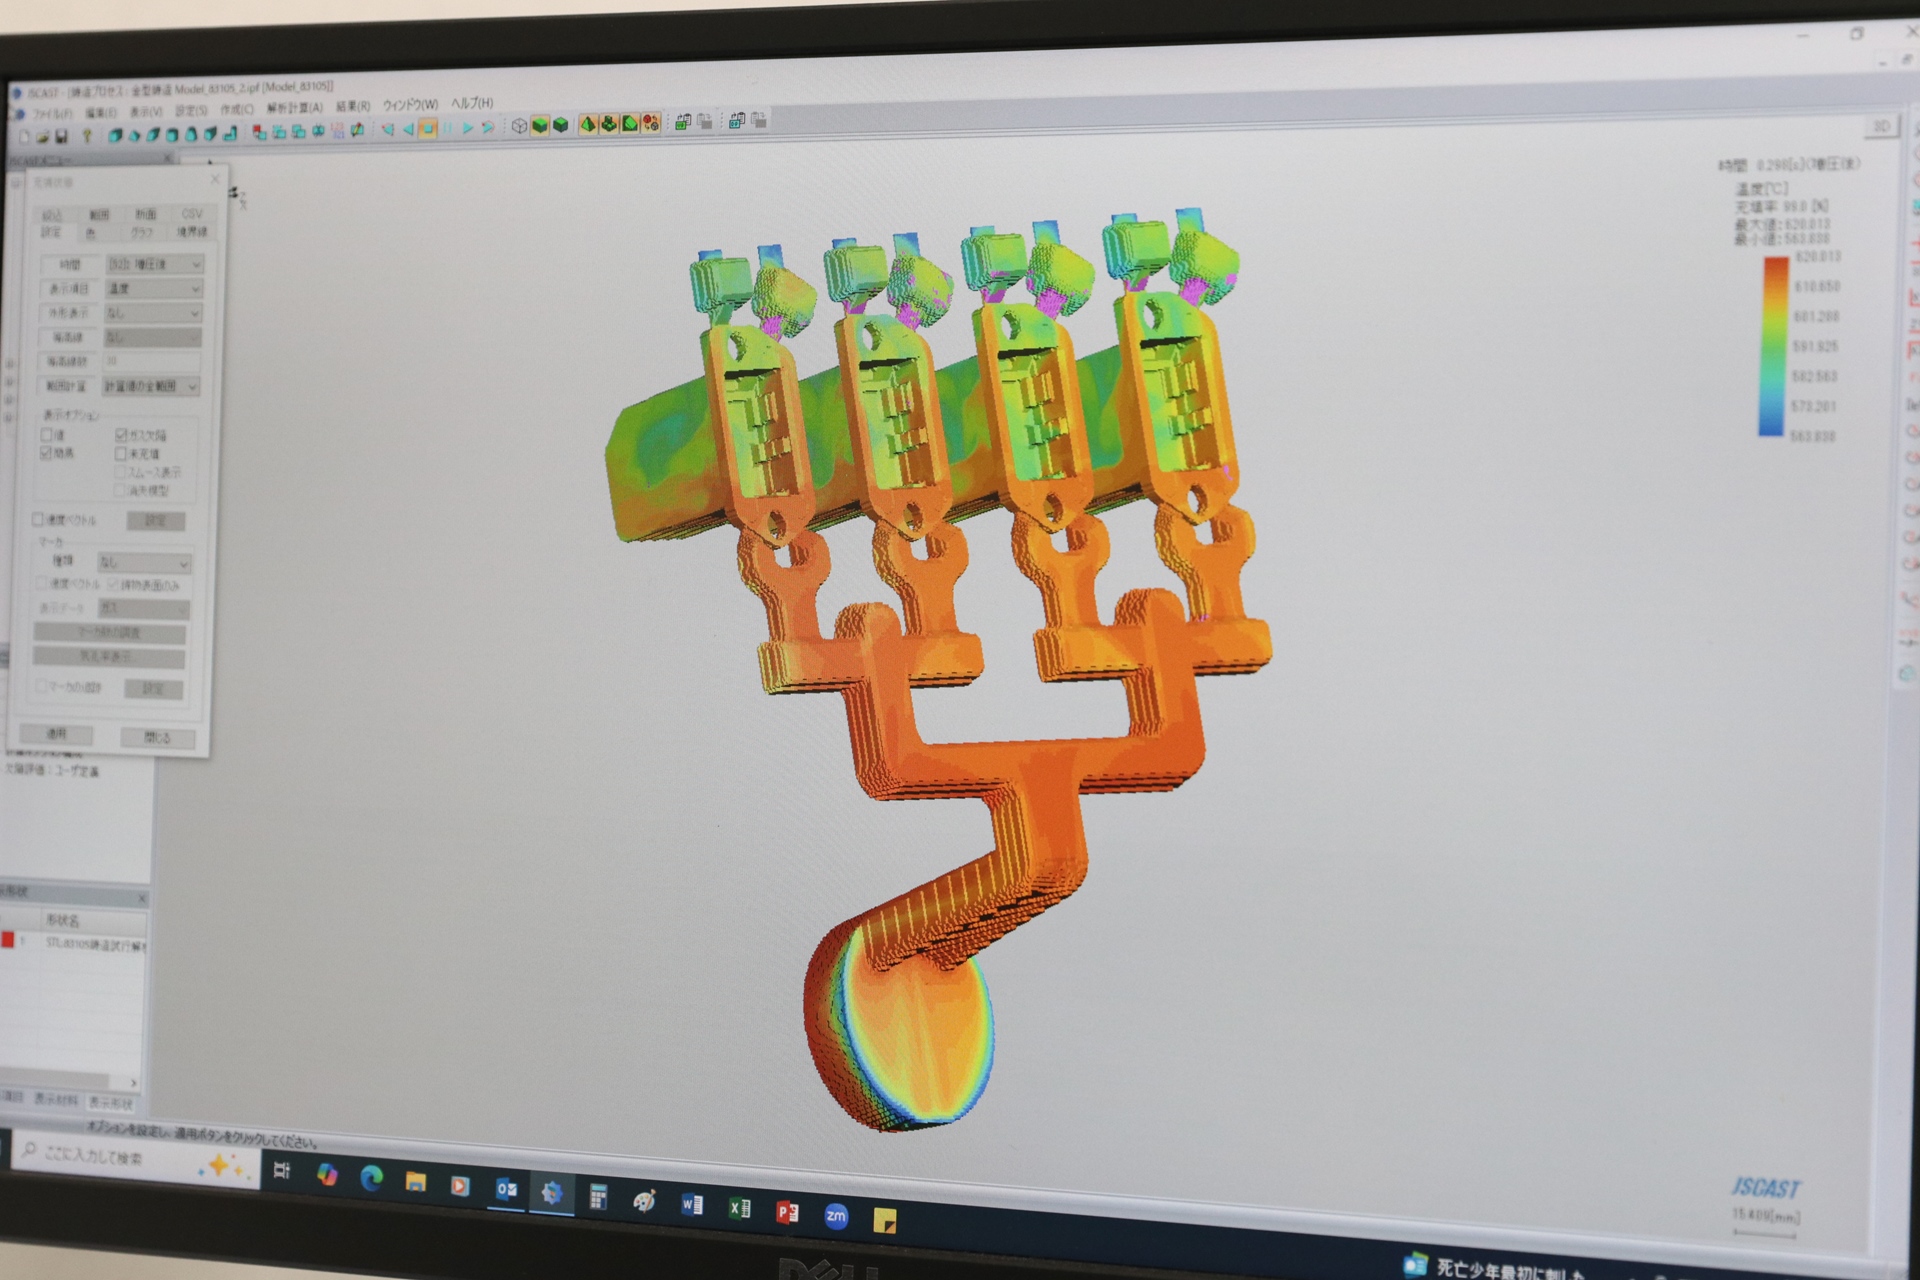Open the 解析計算(A) menu
Viewport: 1920px width, 1280px height.
point(295,107)
